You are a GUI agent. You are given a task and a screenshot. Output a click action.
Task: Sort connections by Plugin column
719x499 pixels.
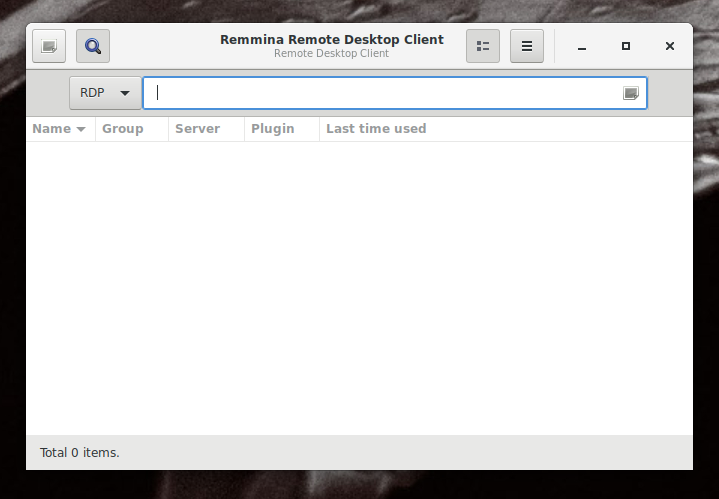(x=282, y=129)
